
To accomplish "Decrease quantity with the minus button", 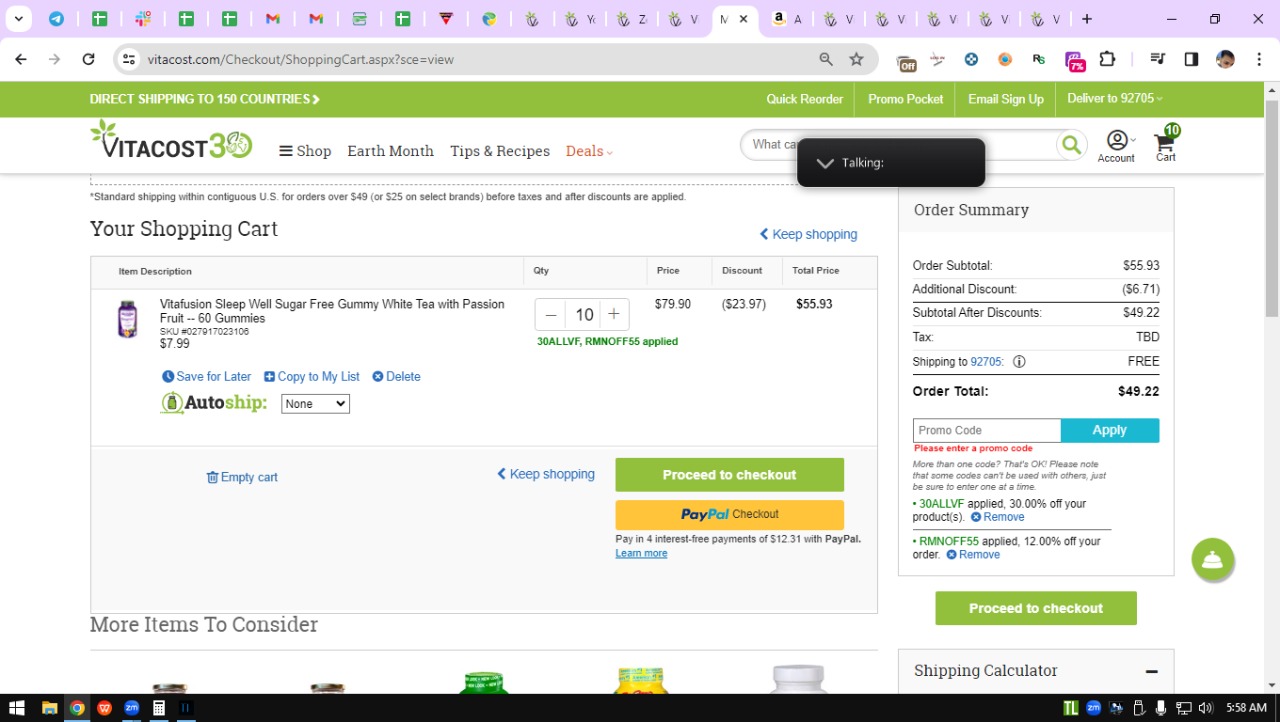I will [551, 314].
